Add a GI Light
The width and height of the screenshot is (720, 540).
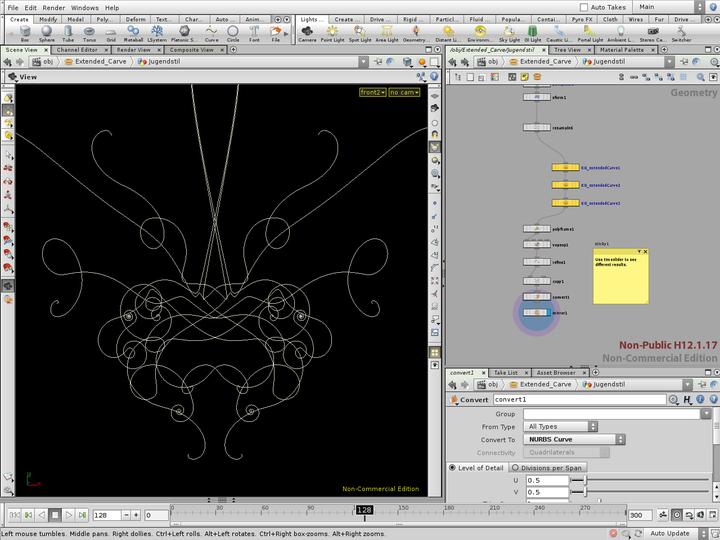tap(533, 33)
